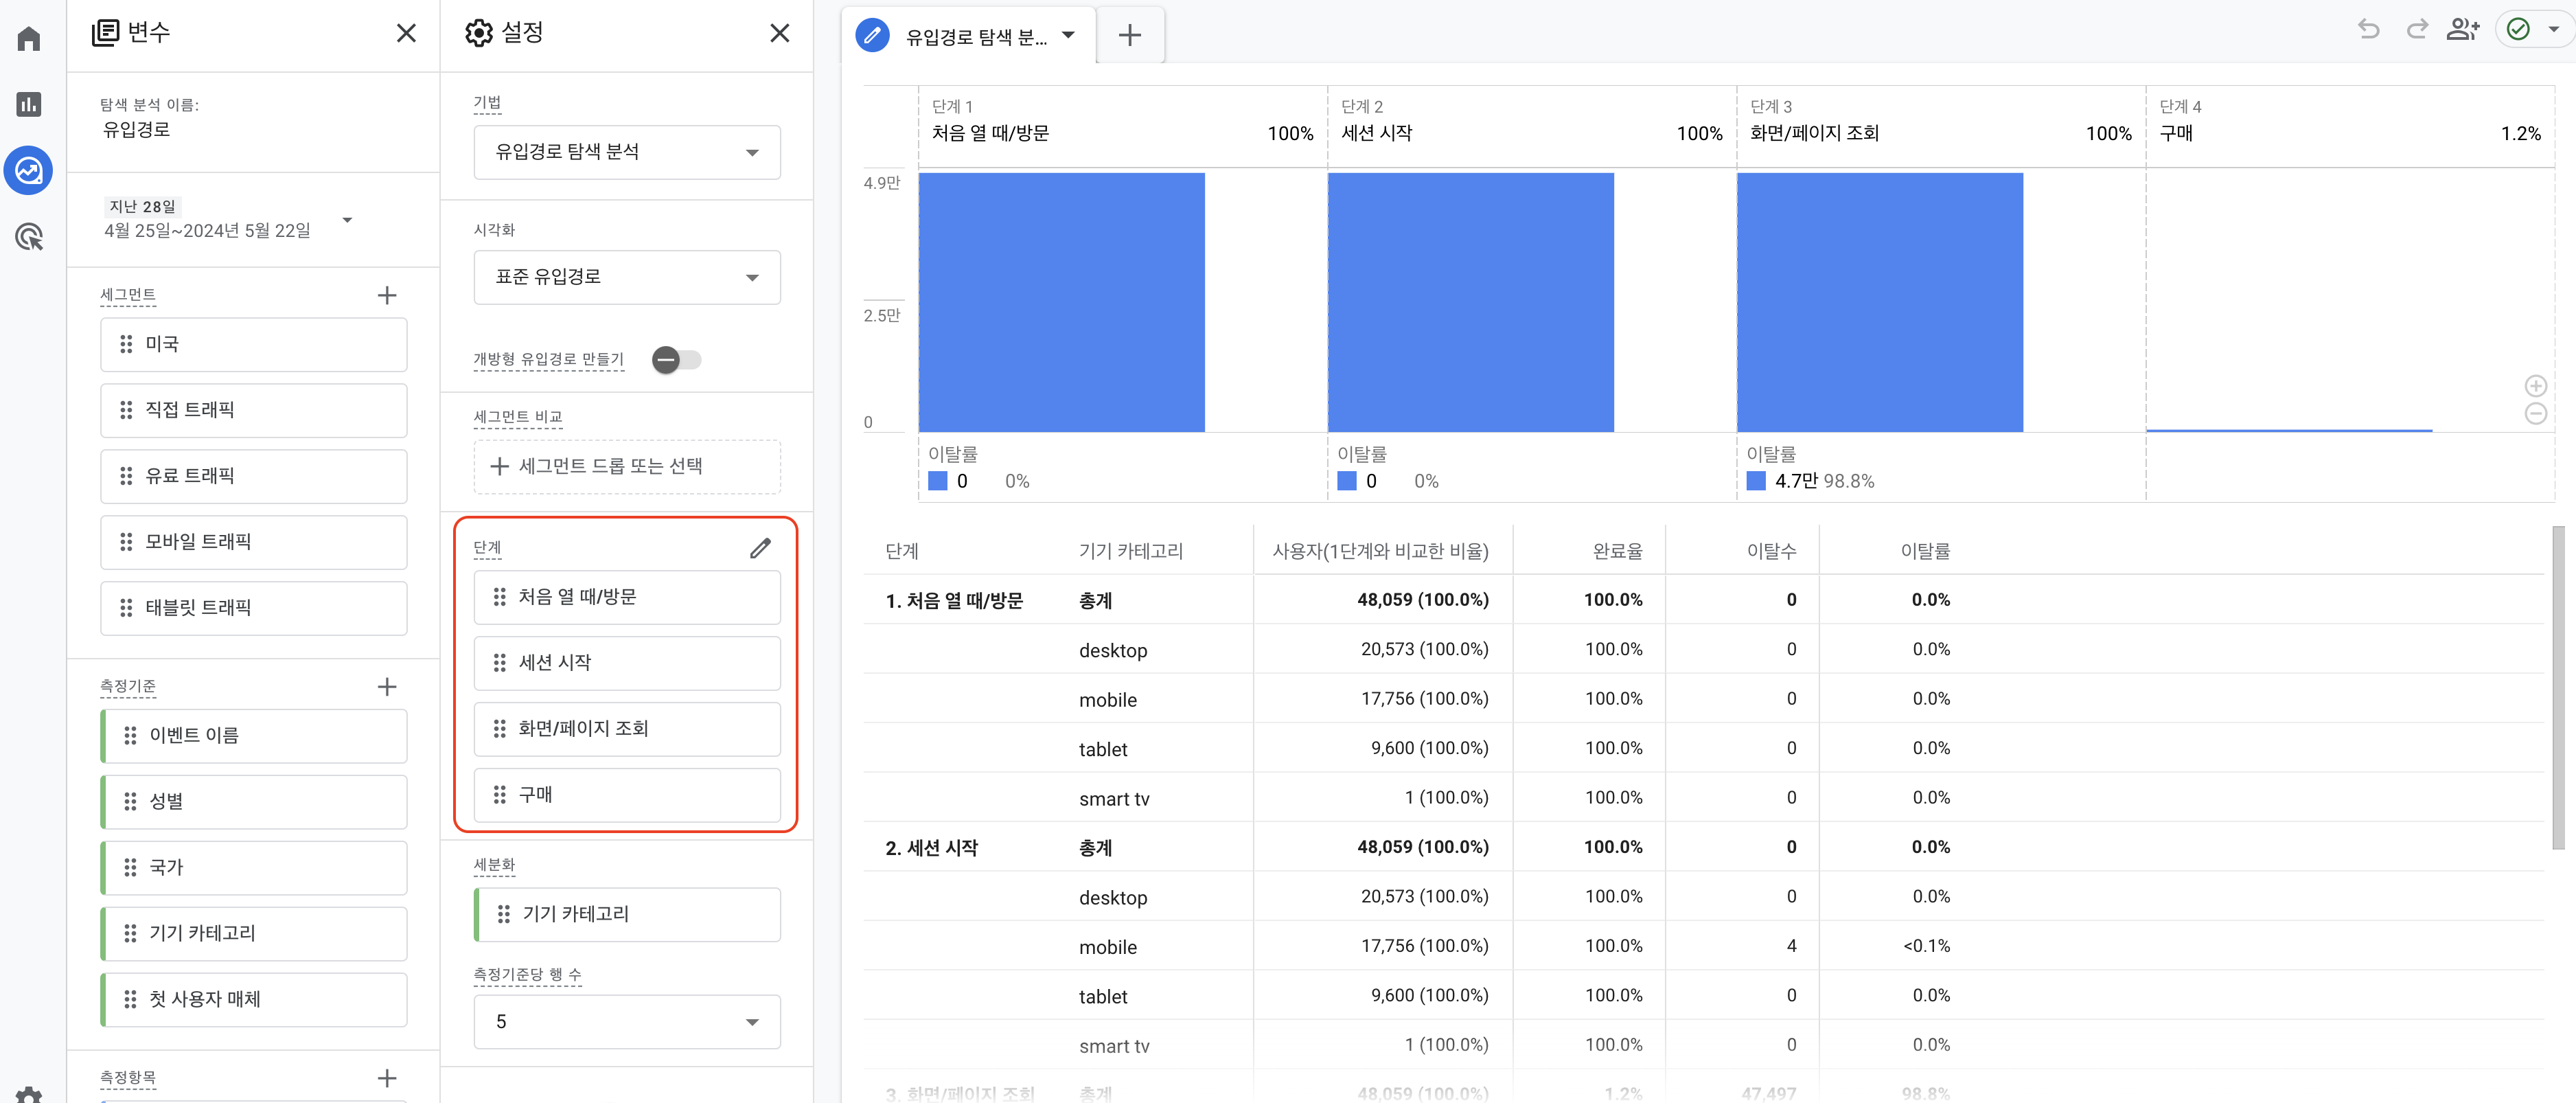Add a new tab with plus button
This screenshot has height=1103, width=2576.
click(x=1129, y=36)
